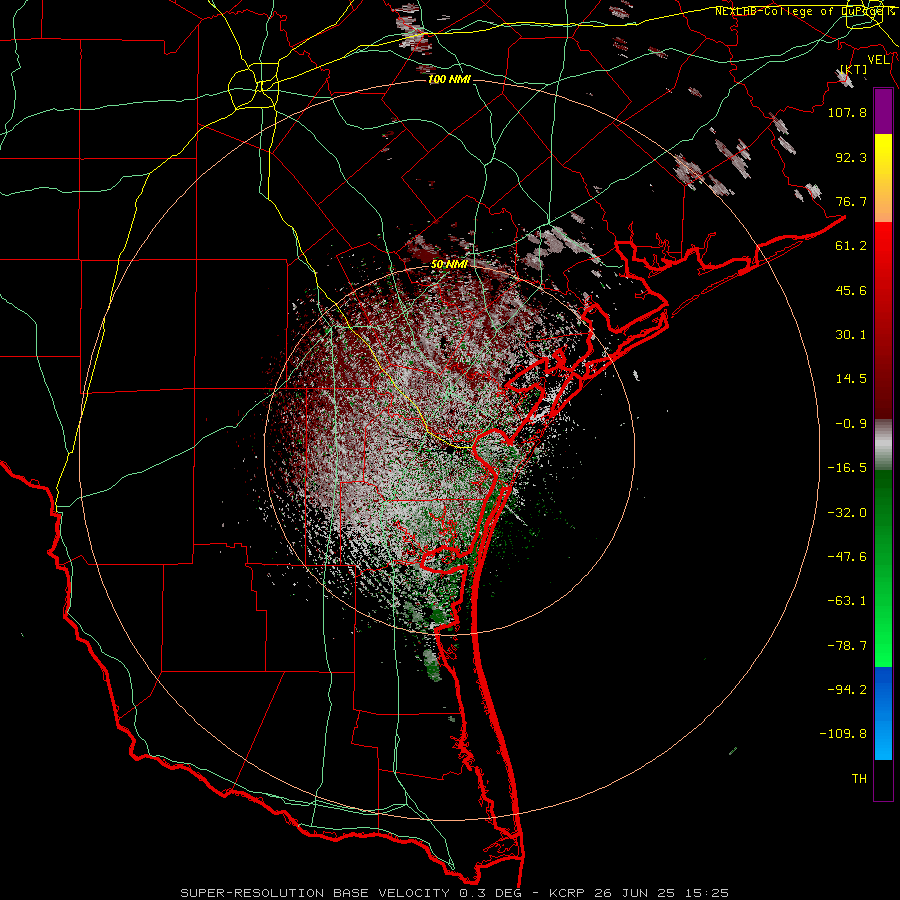Click the -63.1 velocity scale value
The image size is (900, 900).
tap(847, 601)
